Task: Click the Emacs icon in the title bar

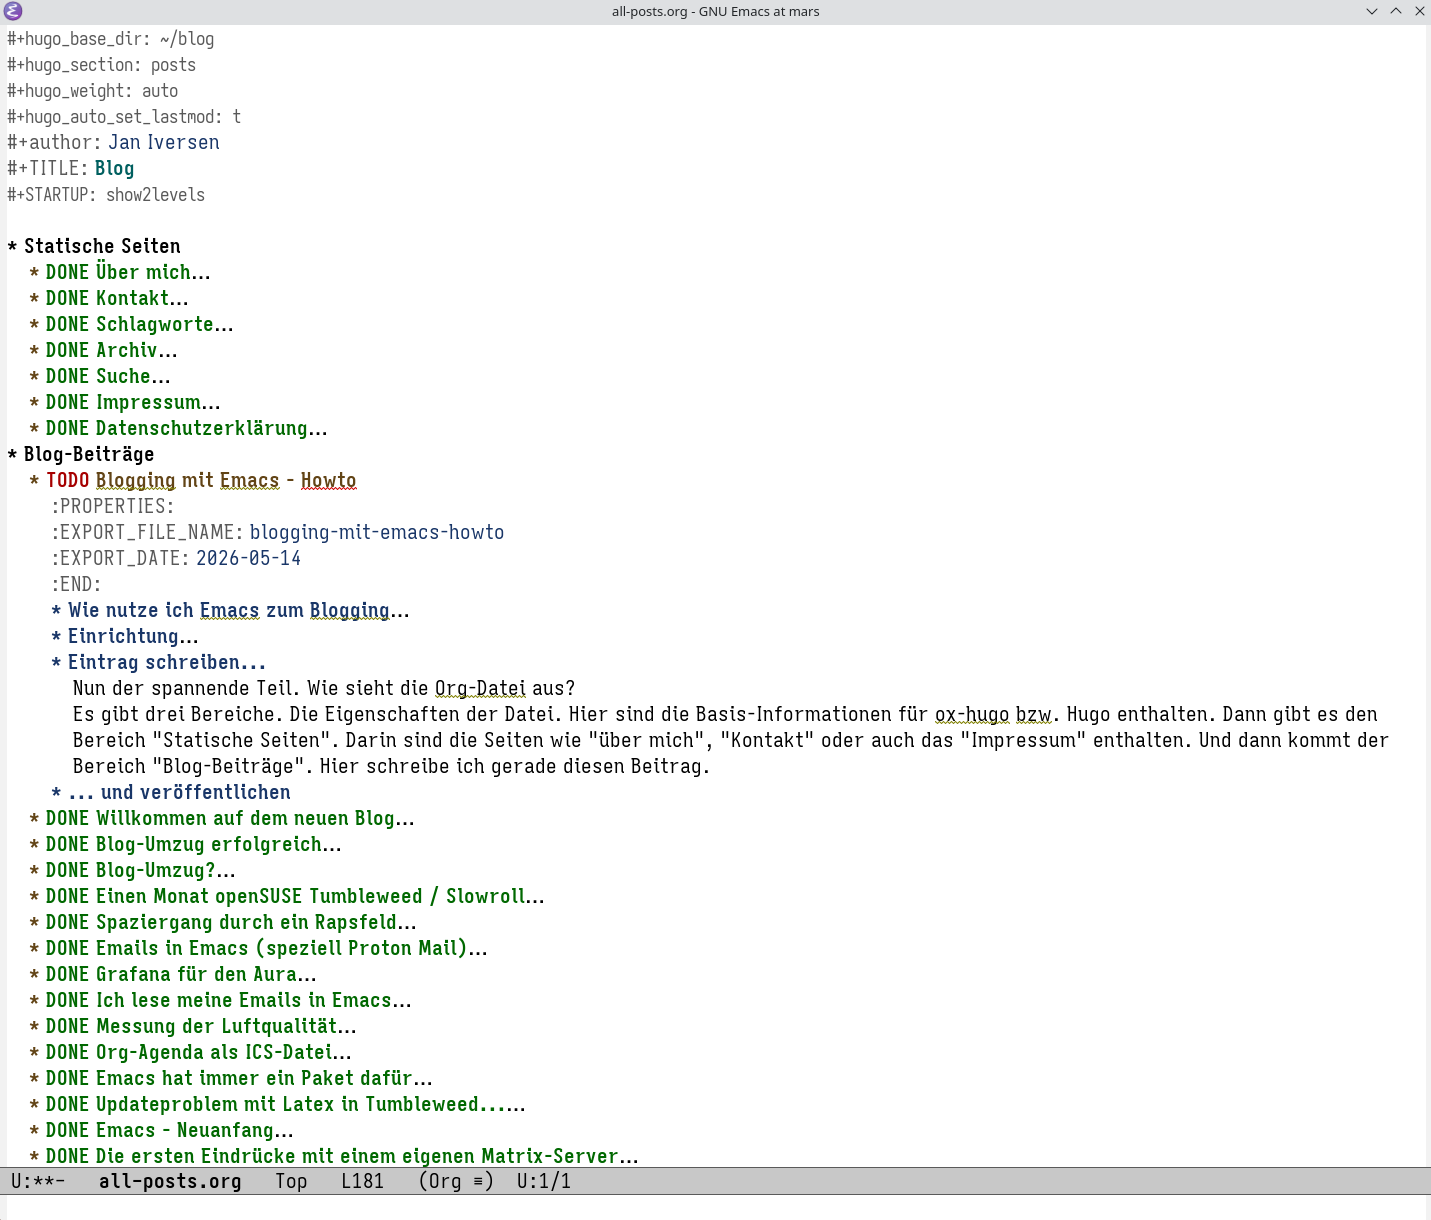Action: click(x=13, y=11)
